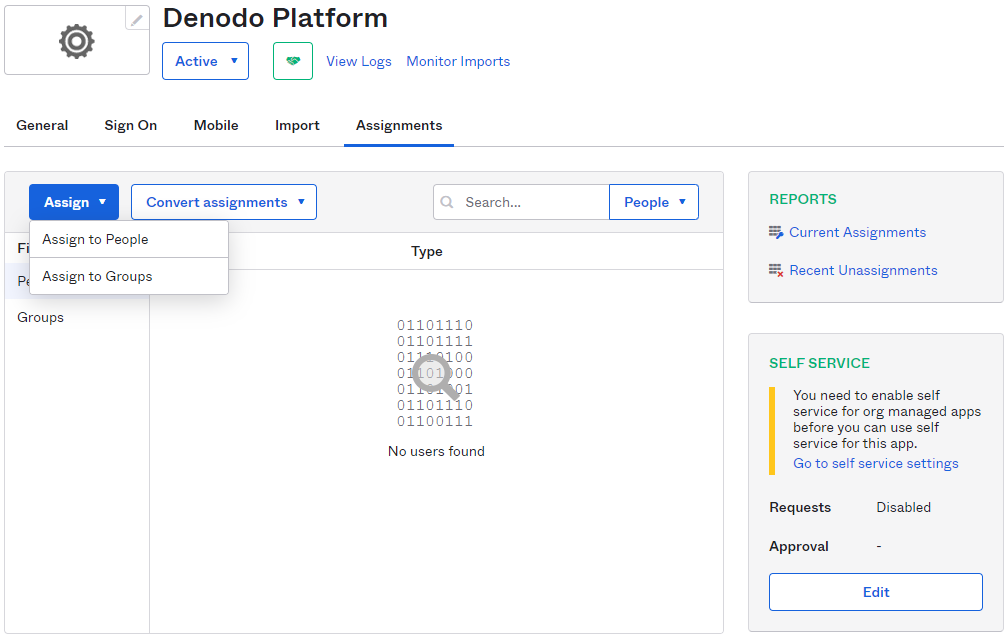1007x640 pixels.
Task: Switch to the General tab
Action: (42, 125)
